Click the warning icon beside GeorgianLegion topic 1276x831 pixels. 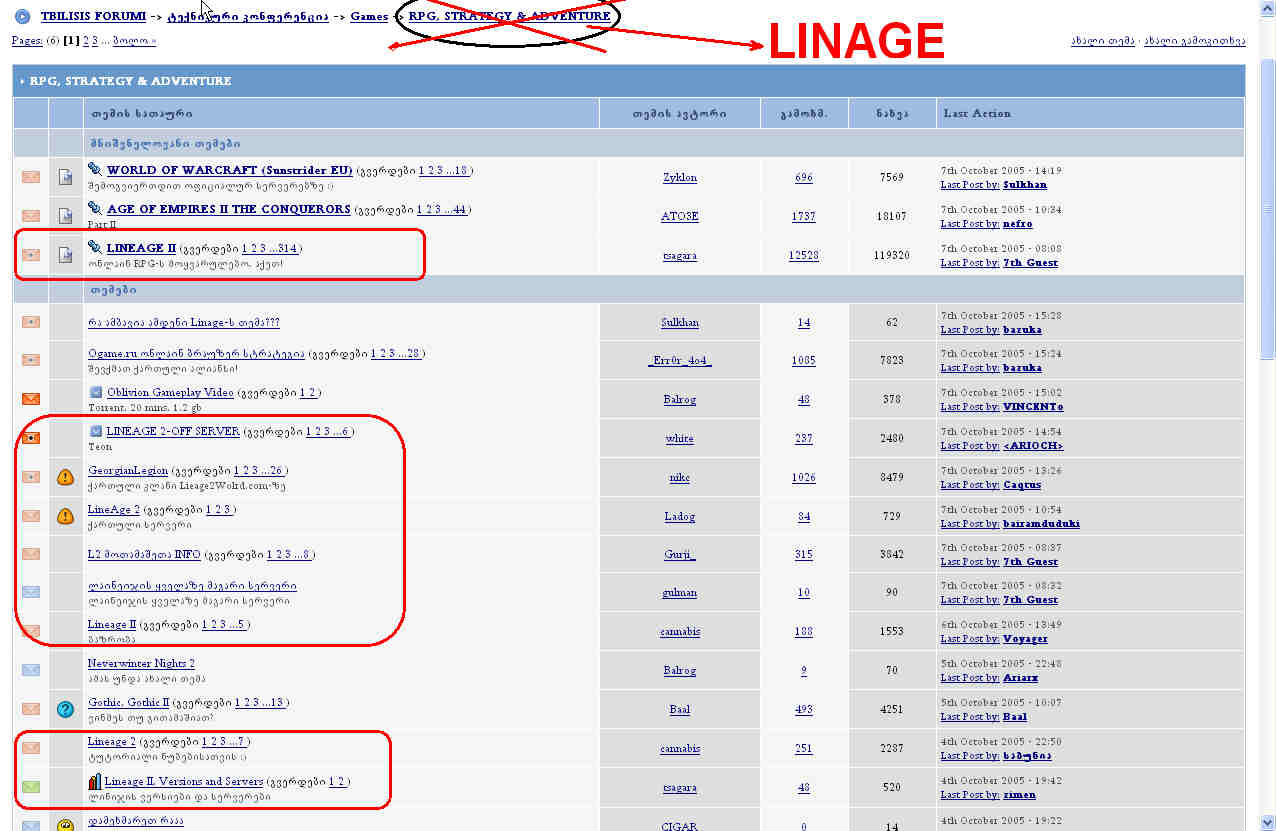pos(65,477)
